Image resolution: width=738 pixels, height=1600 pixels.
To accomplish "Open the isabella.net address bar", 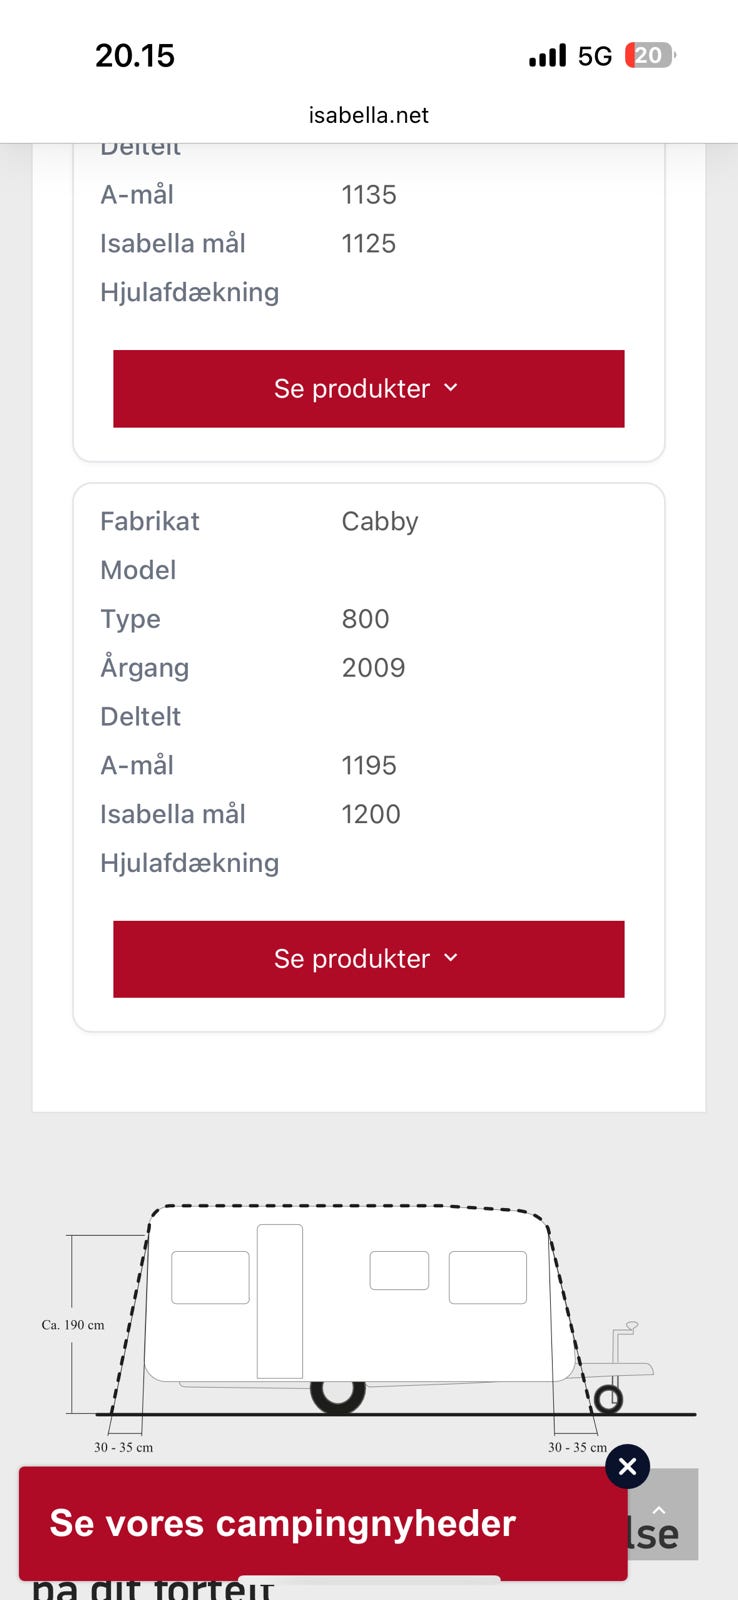I will click(x=369, y=115).
